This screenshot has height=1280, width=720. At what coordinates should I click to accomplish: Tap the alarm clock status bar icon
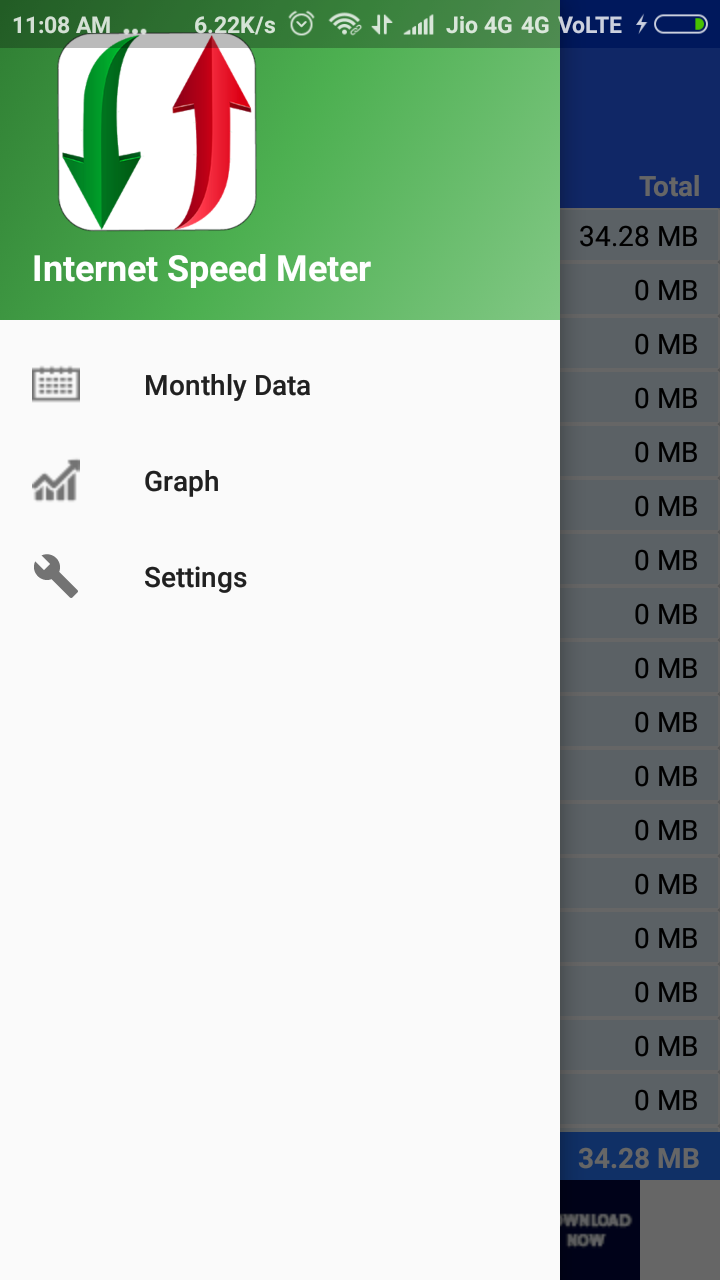[x=303, y=22]
